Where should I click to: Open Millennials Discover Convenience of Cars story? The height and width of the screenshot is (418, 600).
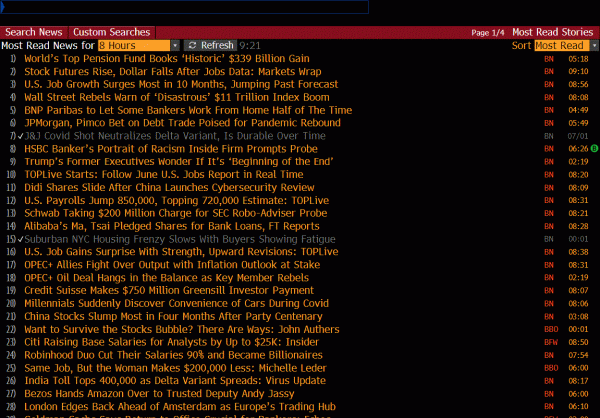[176, 304]
